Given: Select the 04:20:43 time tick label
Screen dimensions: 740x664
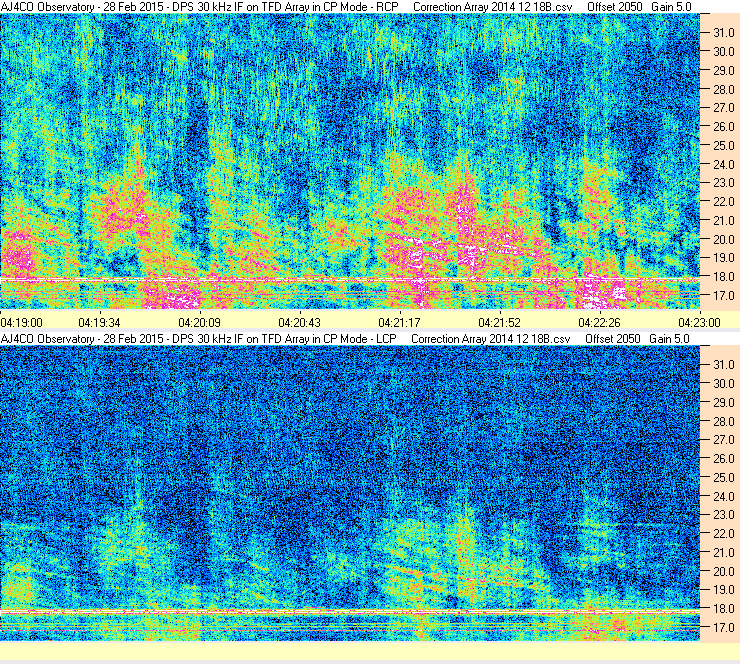Looking at the screenshot, I should pyautogui.click(x=299, y=323).
